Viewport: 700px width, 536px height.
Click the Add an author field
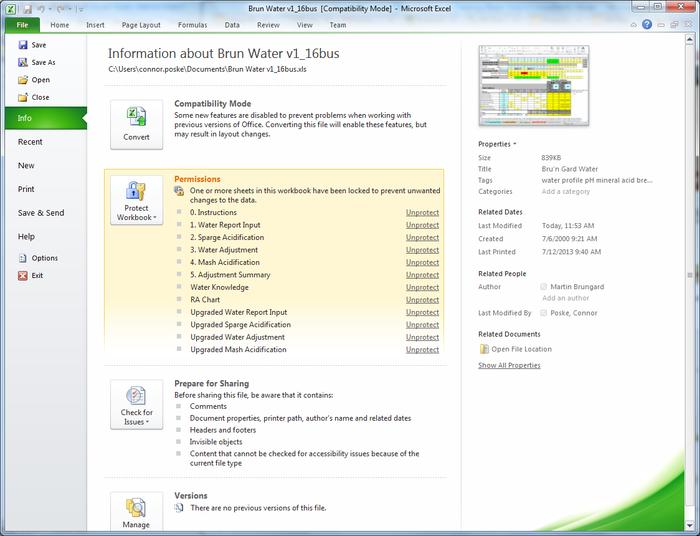pyautogui.click(x=566, y=298)
